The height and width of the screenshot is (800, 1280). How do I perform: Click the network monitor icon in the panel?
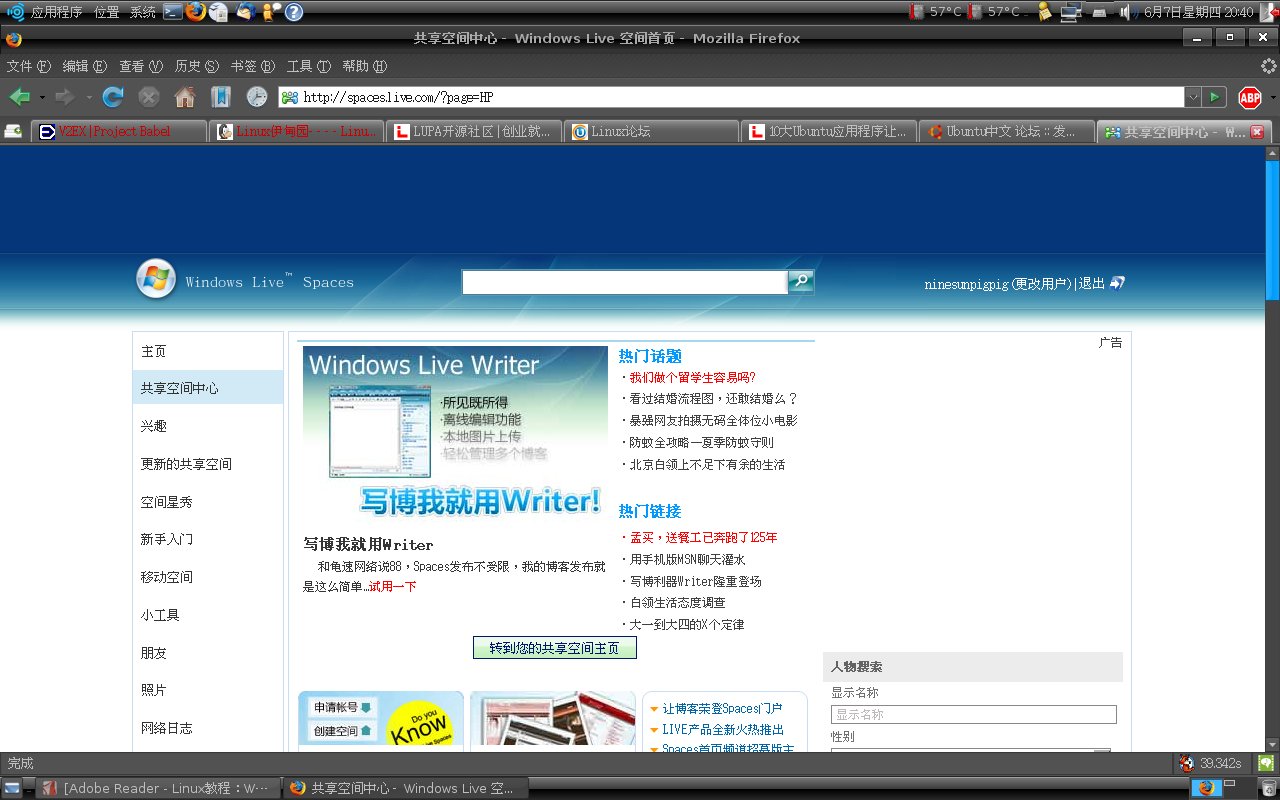1071,12
